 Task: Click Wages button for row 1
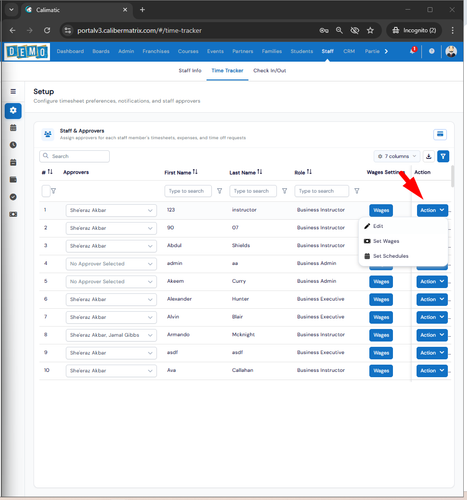click(x=381, y=210)
